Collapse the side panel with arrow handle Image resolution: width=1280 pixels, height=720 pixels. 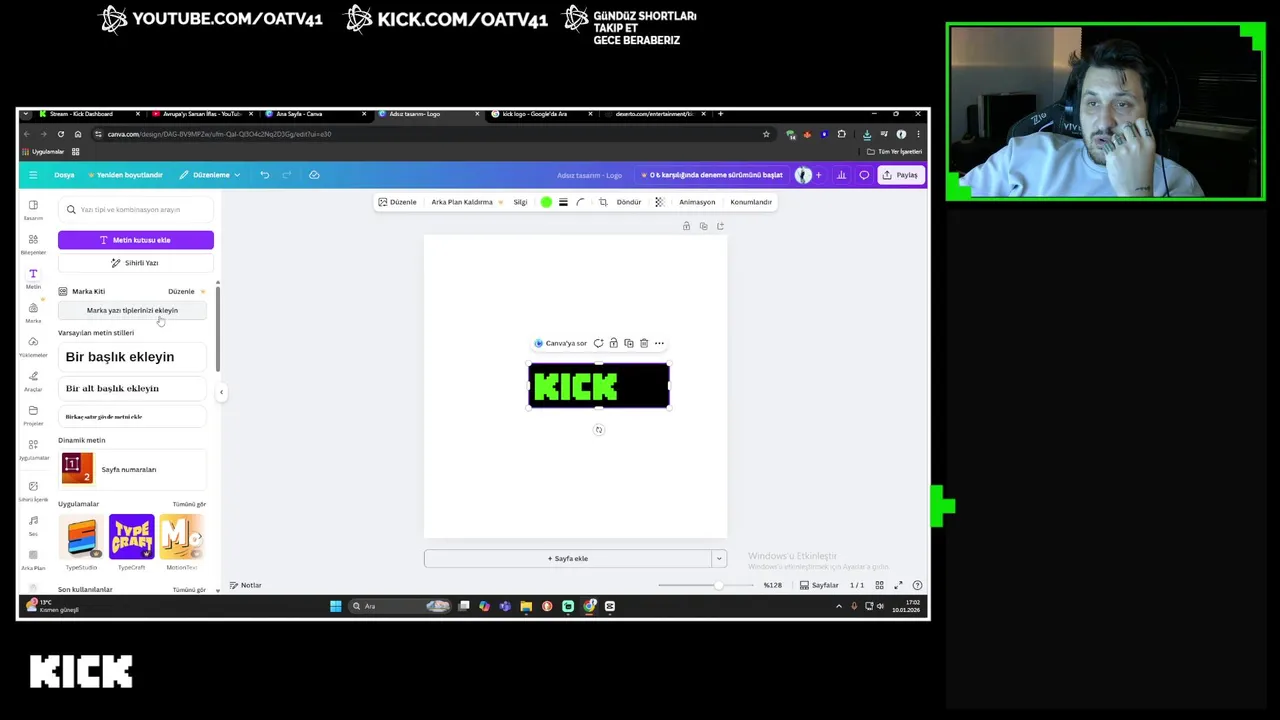tap(221, 392)
